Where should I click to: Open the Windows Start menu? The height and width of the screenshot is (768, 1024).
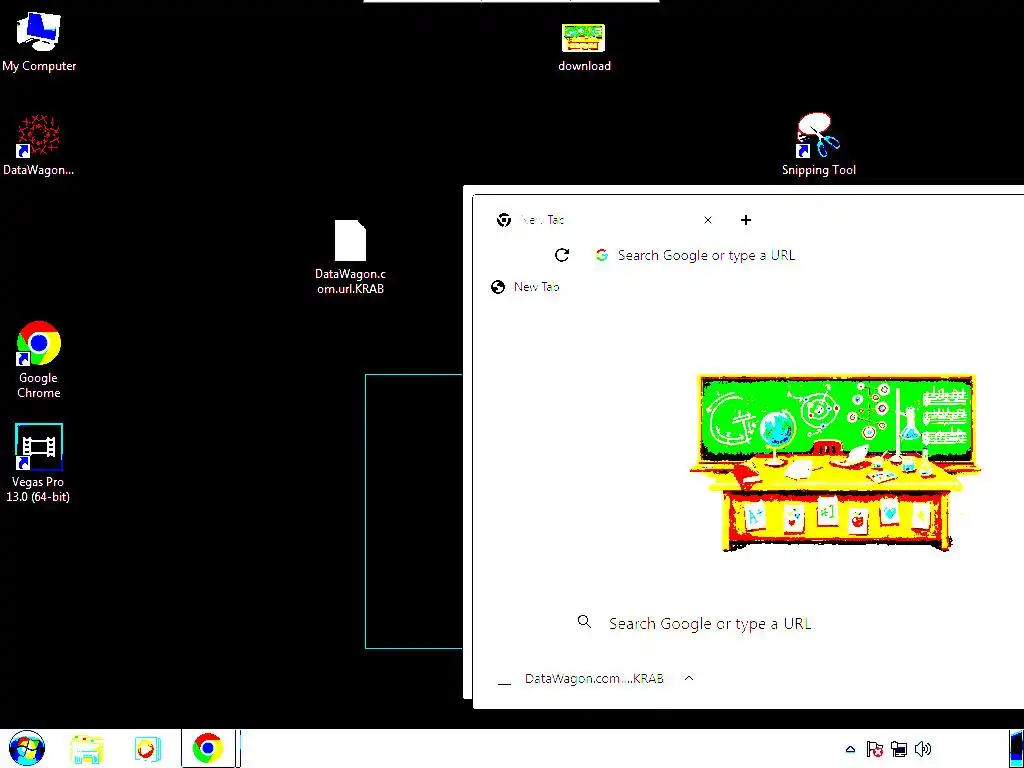(27, 748)
